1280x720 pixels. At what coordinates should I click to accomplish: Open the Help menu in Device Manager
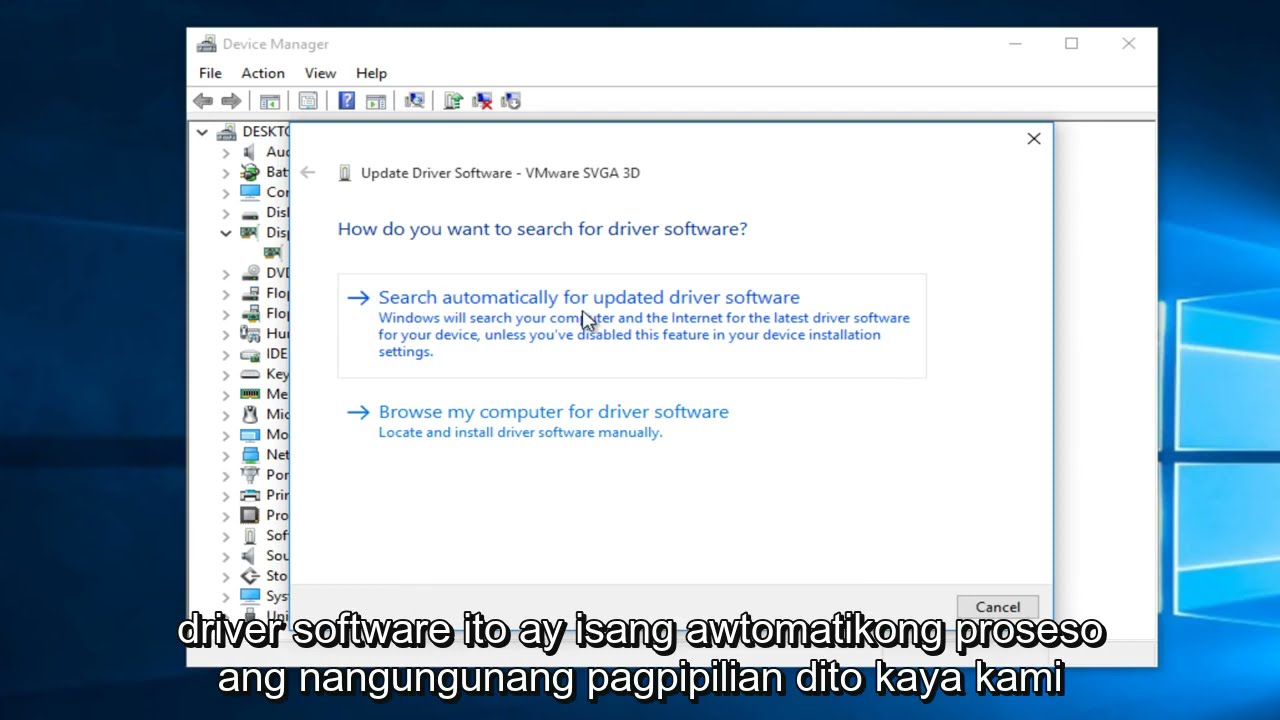(371, 73)
